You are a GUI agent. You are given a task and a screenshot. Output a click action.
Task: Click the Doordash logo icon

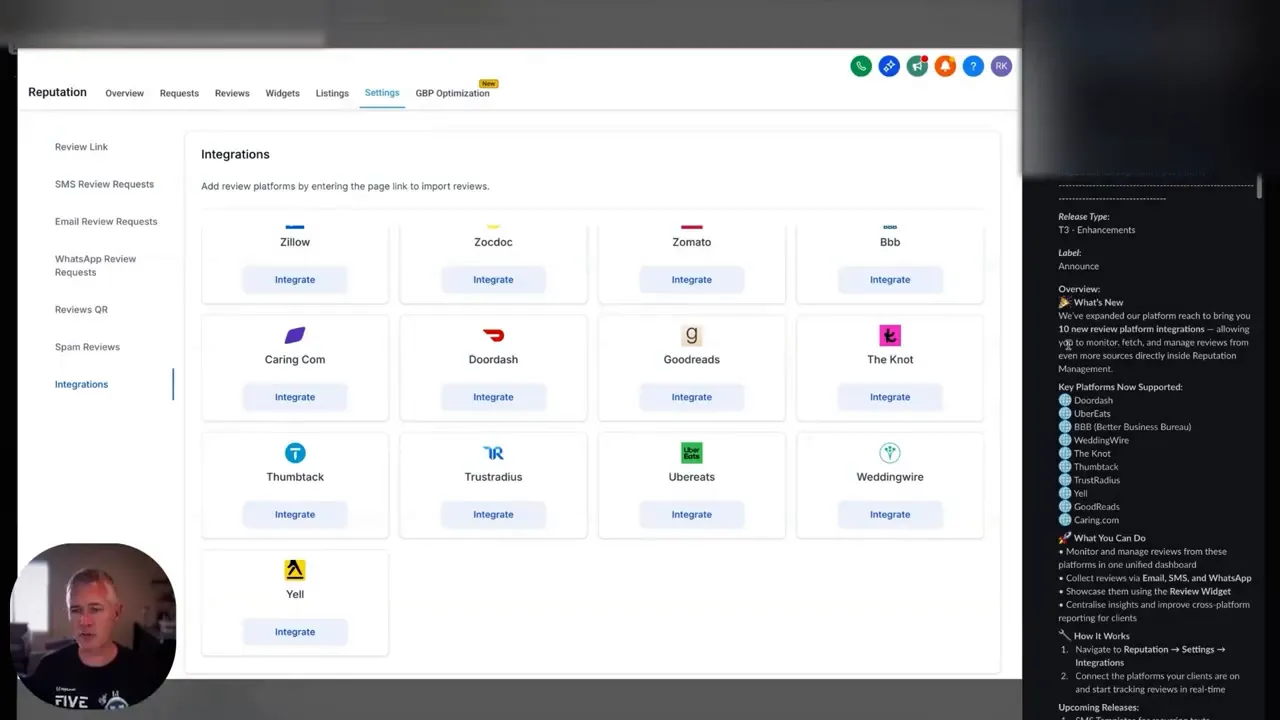click(x=493, y=335)
